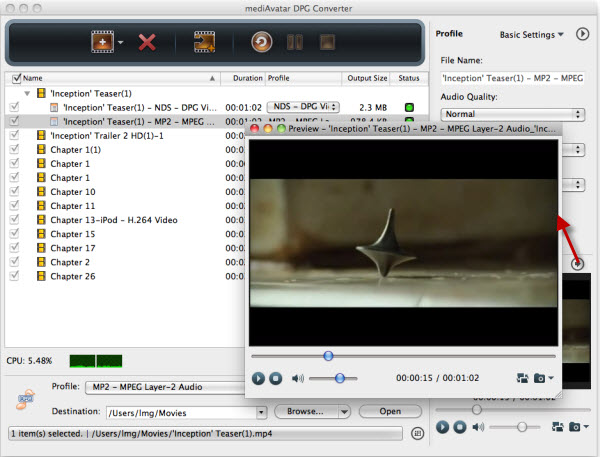Viewport: 600px width, 457px height.
Task: Click the green CPU usage graph
Action: [x=96, y=361]
